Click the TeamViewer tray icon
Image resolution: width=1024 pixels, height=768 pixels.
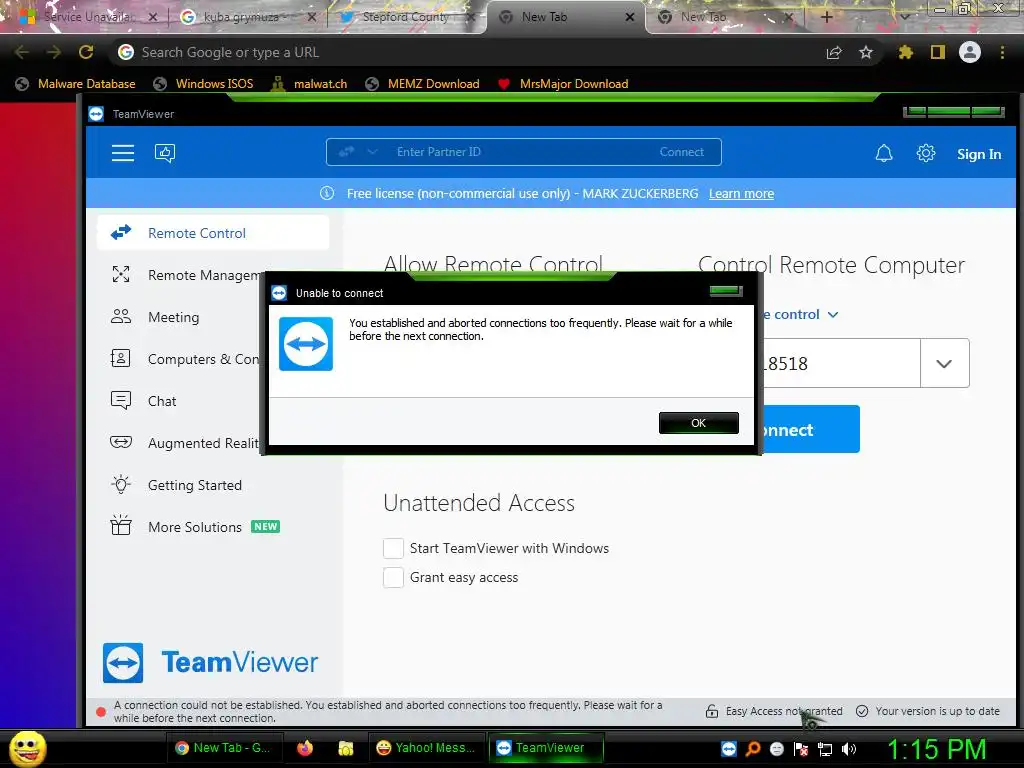click(729, 749)
